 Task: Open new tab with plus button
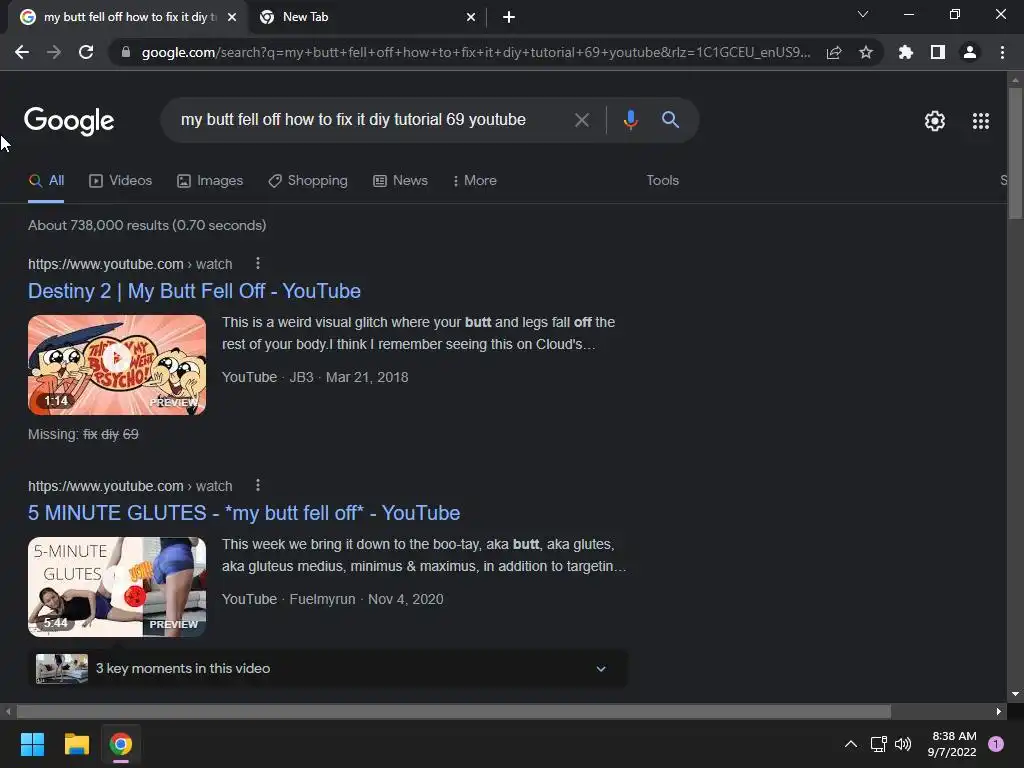509,17
